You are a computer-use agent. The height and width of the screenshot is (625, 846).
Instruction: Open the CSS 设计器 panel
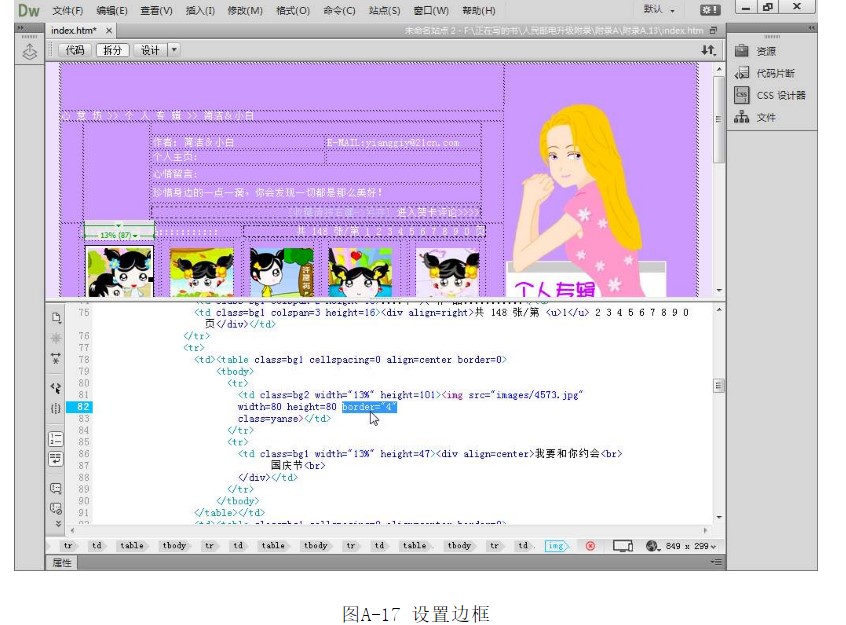pos(780,95)
